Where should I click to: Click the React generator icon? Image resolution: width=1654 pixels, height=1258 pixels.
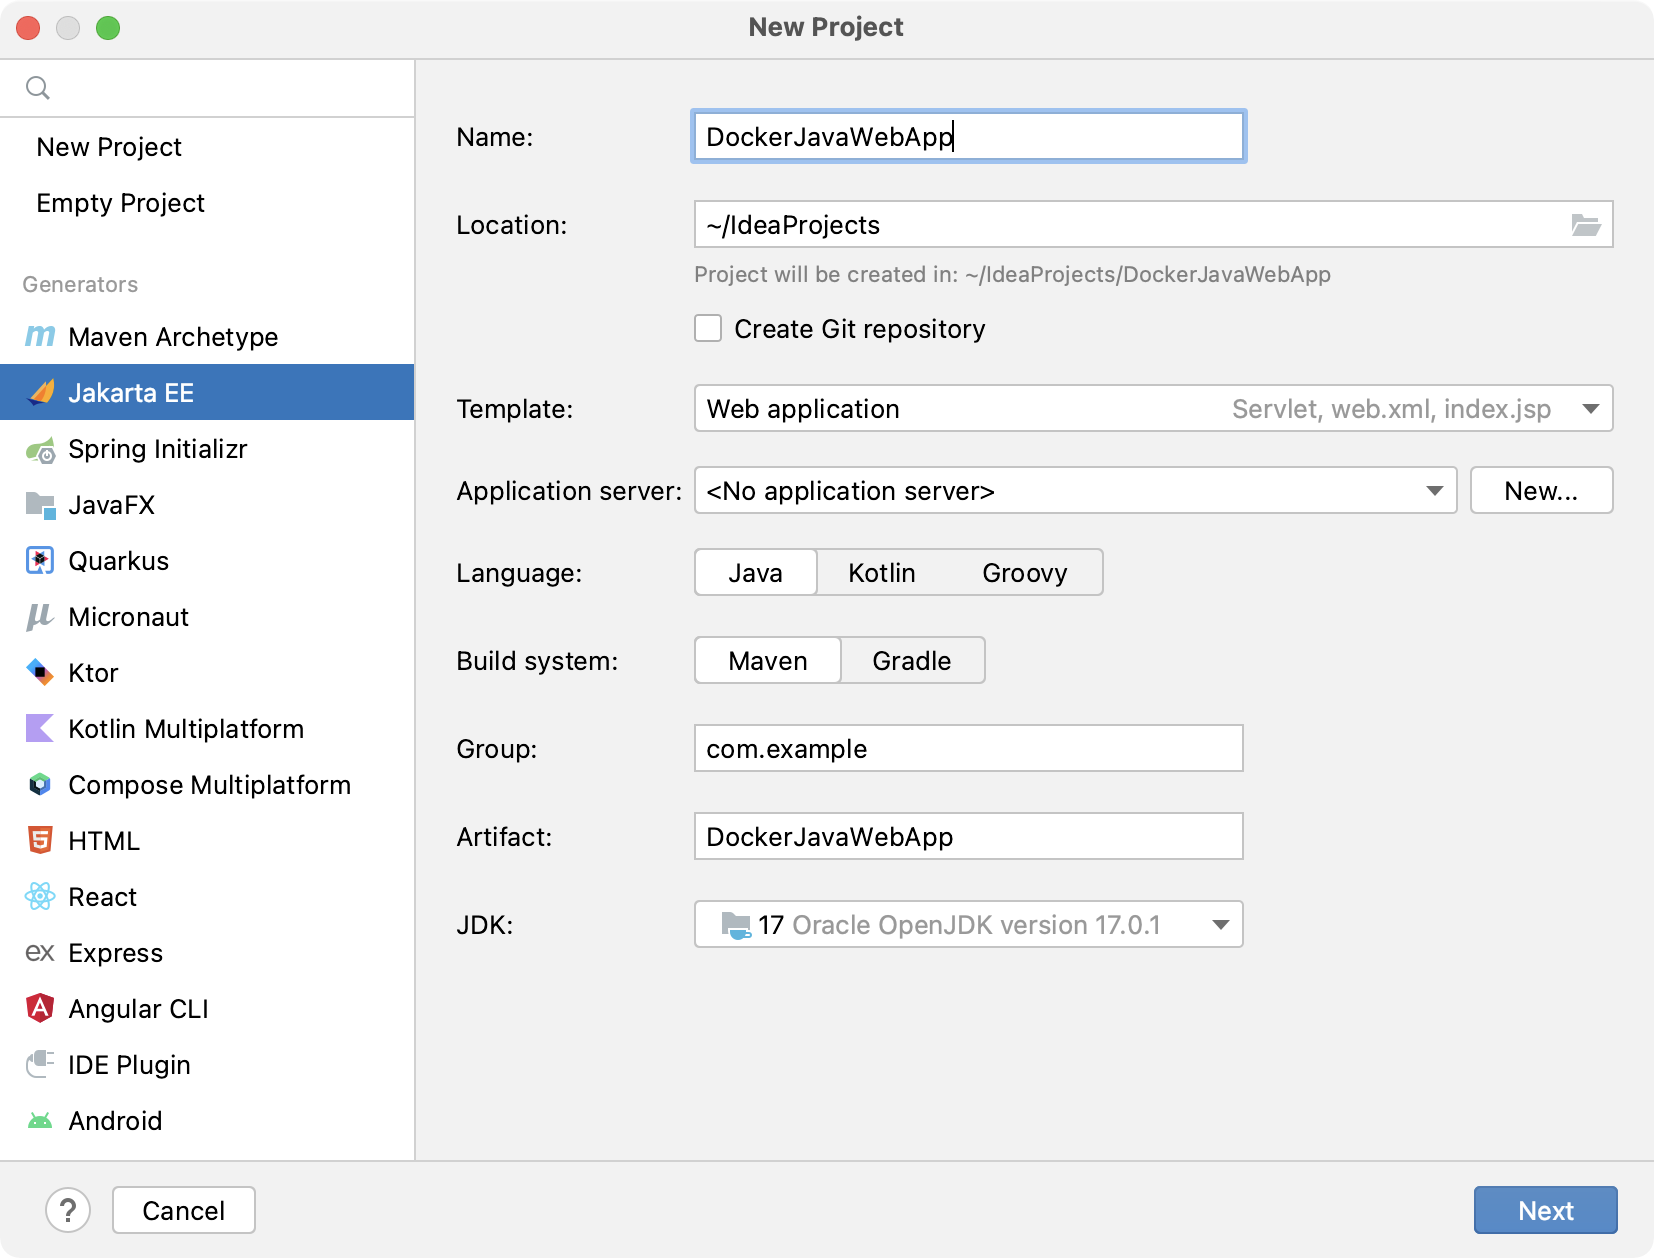(39, 897)
